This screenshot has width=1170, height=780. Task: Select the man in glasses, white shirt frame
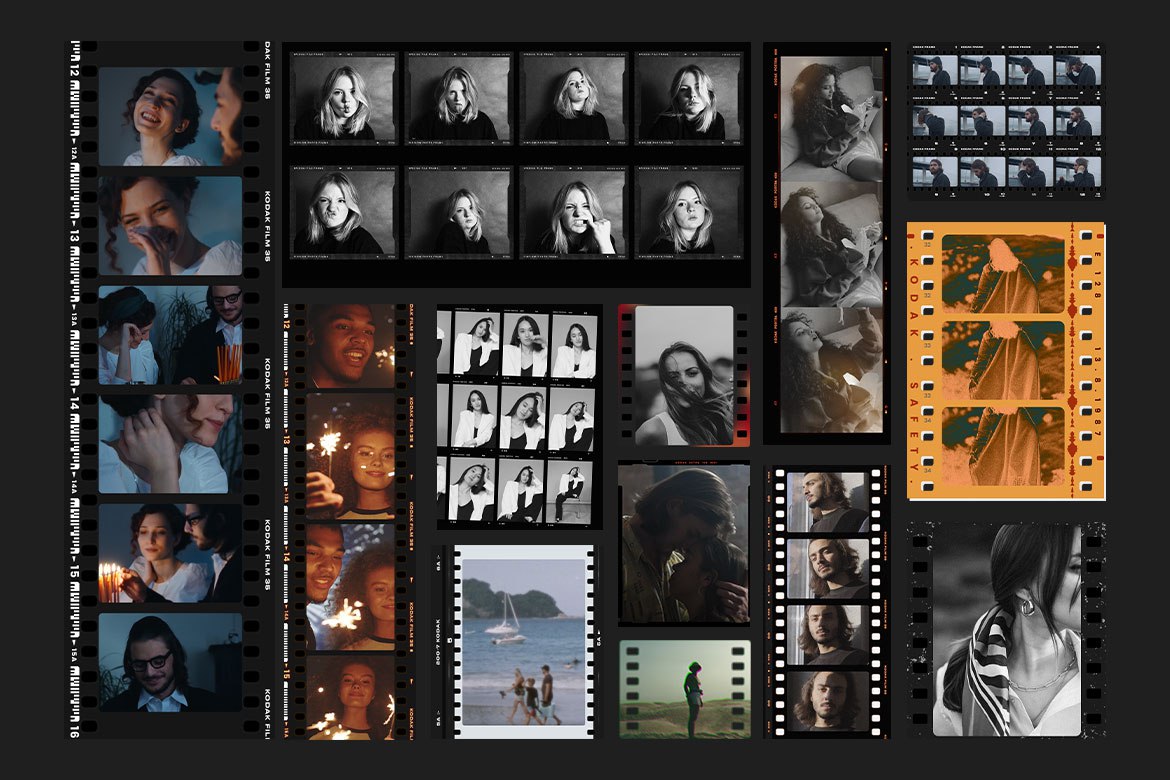point(170,662)
